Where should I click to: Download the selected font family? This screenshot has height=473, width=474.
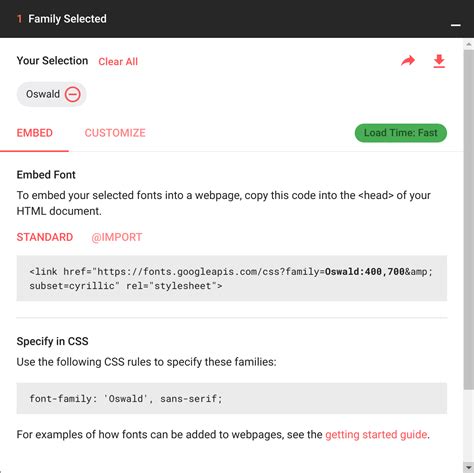[x=439, y=61]
